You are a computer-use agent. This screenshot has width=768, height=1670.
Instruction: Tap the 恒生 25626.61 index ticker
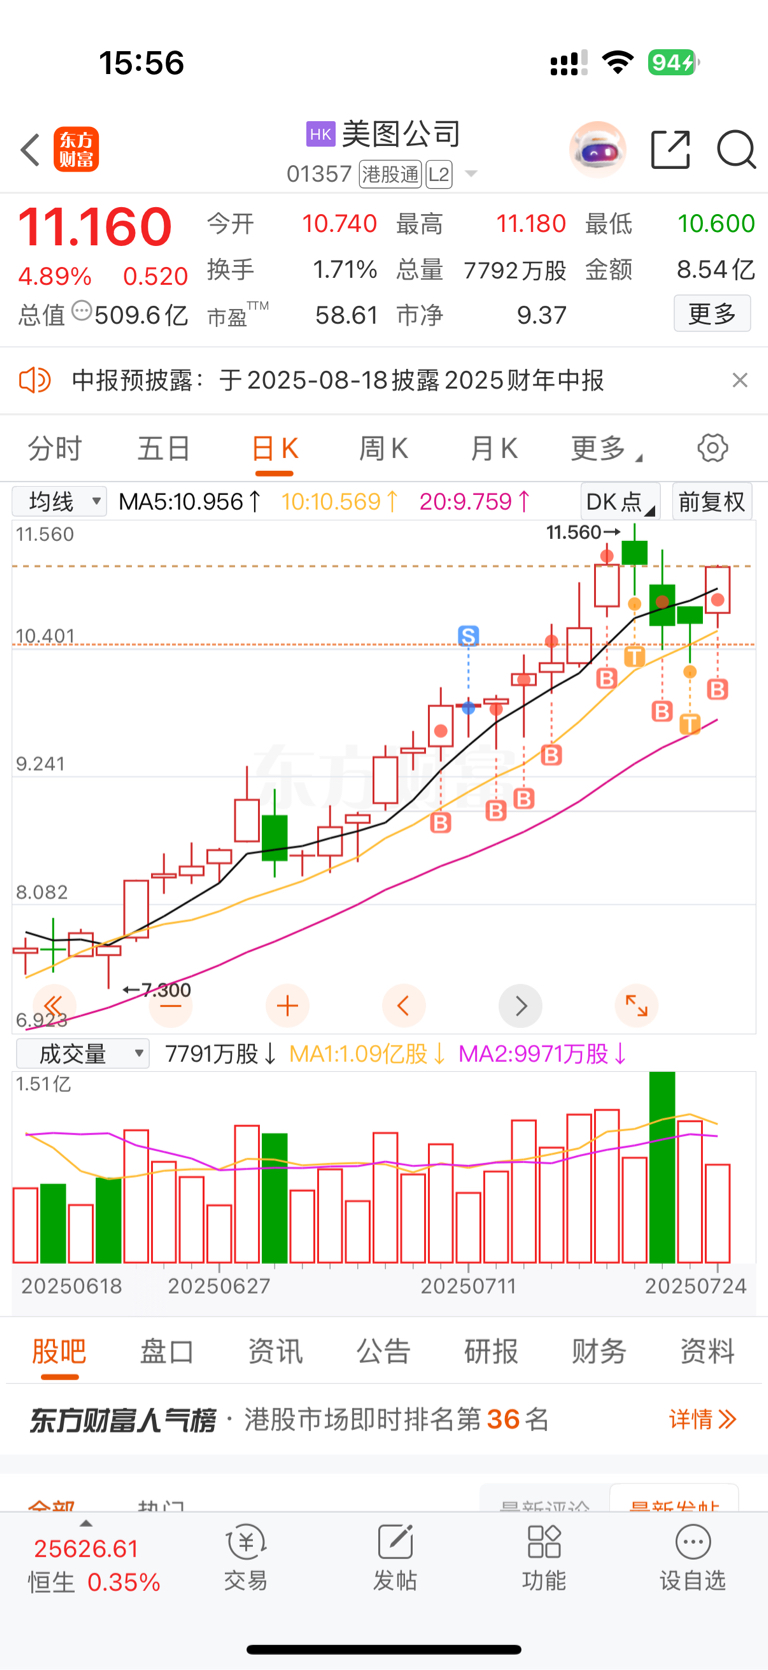[x=94, y=1565]
